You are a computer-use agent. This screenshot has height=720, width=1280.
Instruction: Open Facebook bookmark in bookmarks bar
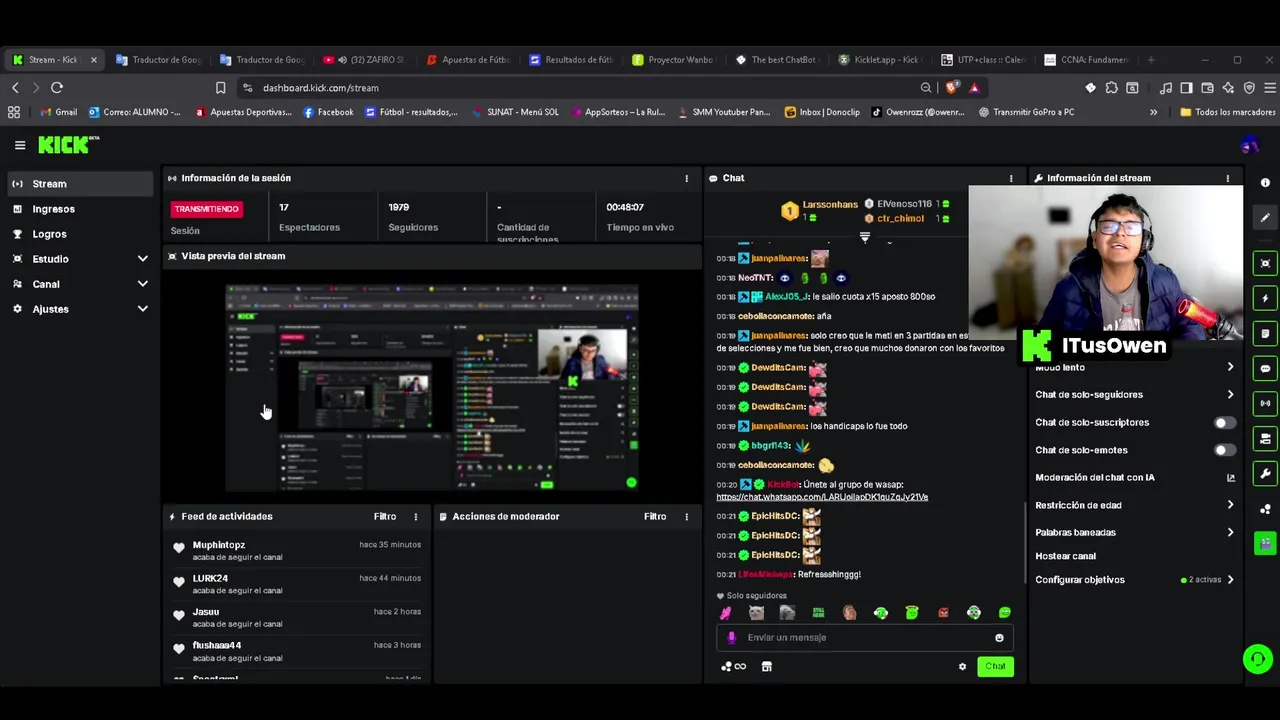328,112
